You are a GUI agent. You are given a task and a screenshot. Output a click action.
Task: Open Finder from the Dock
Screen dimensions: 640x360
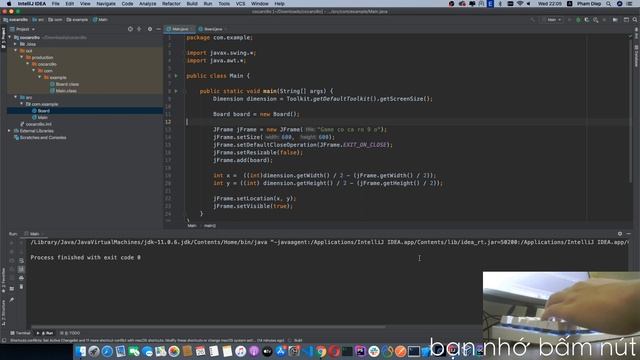[81, 351]
